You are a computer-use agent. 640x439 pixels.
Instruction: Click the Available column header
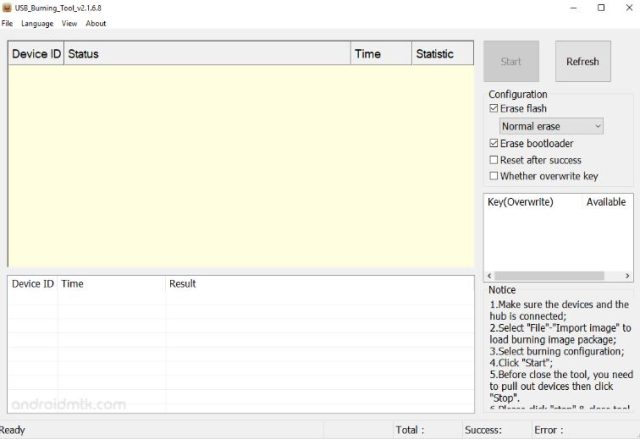[606, 202]
